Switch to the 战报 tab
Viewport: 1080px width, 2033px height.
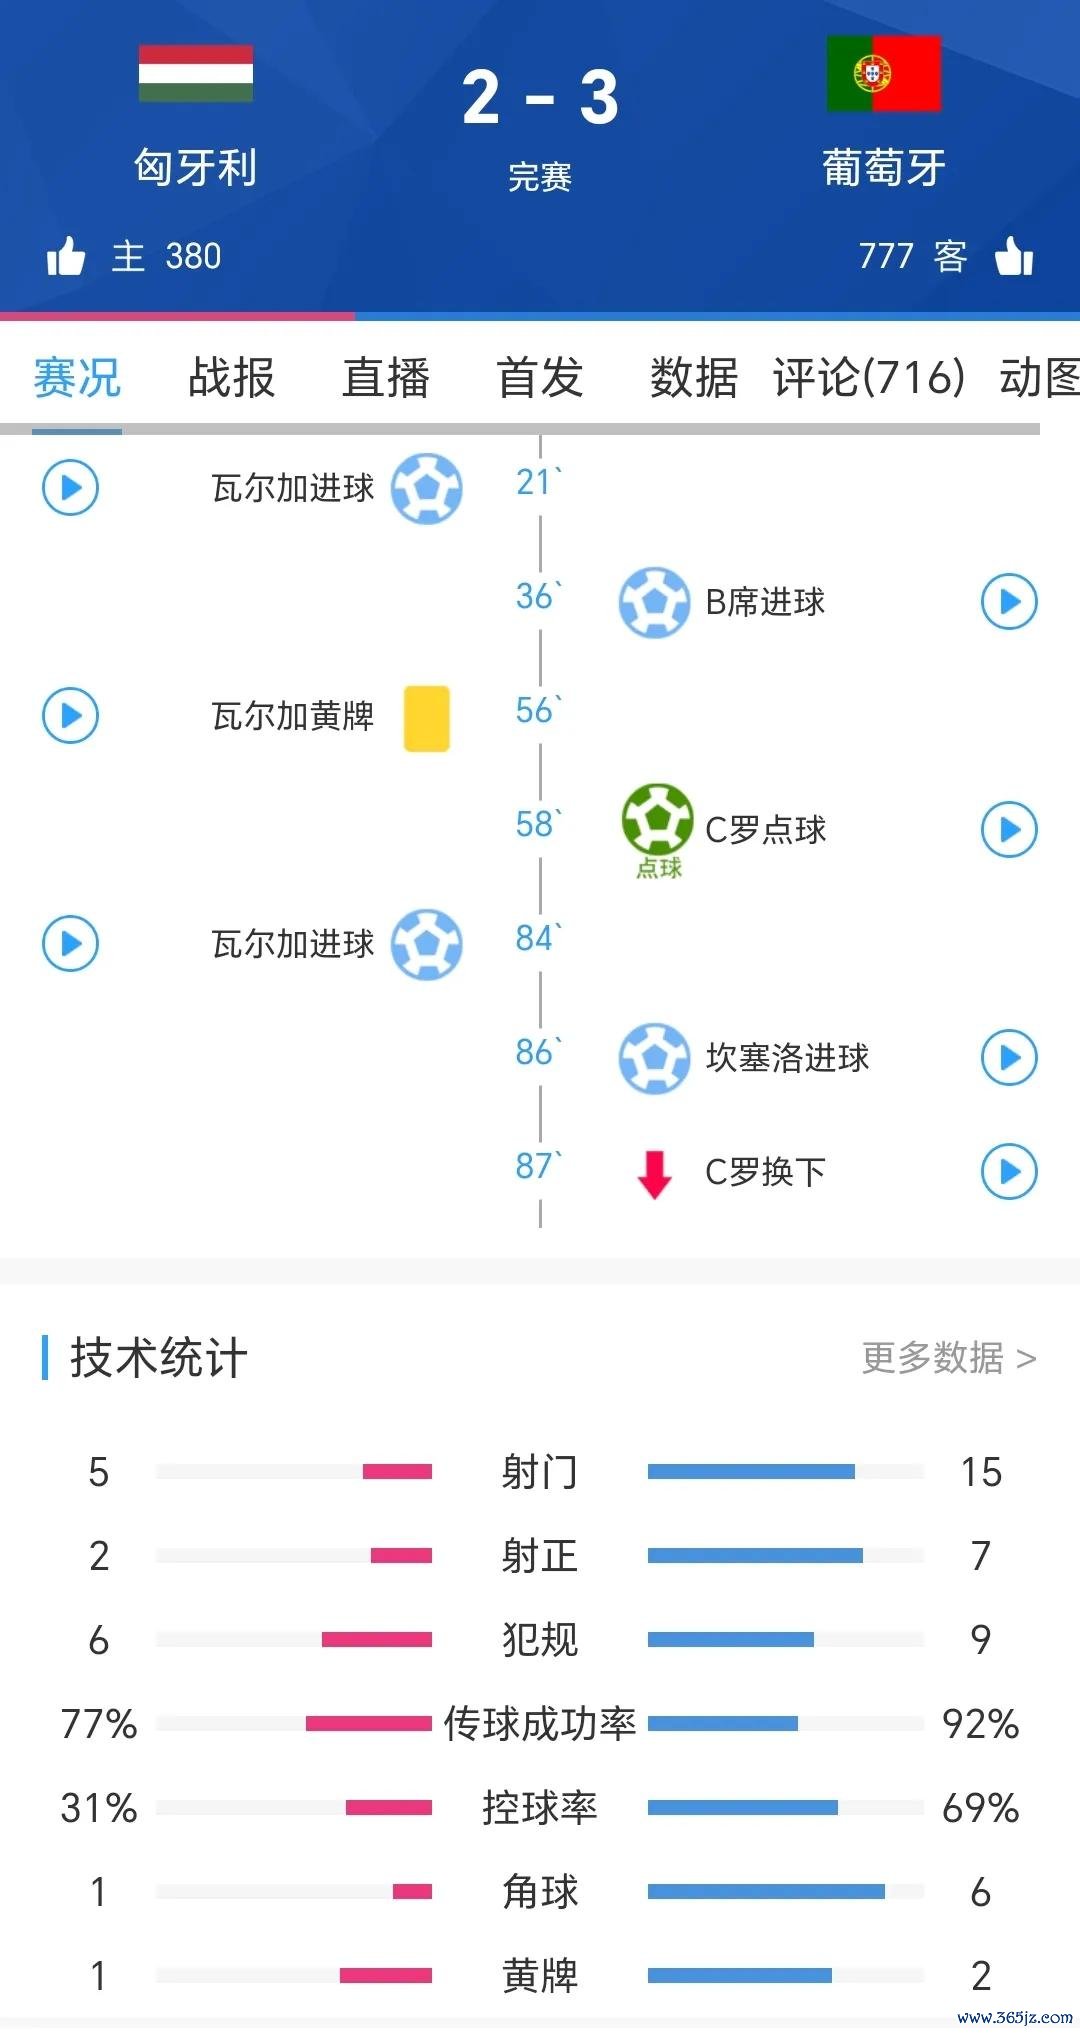[x=231, y=378]
